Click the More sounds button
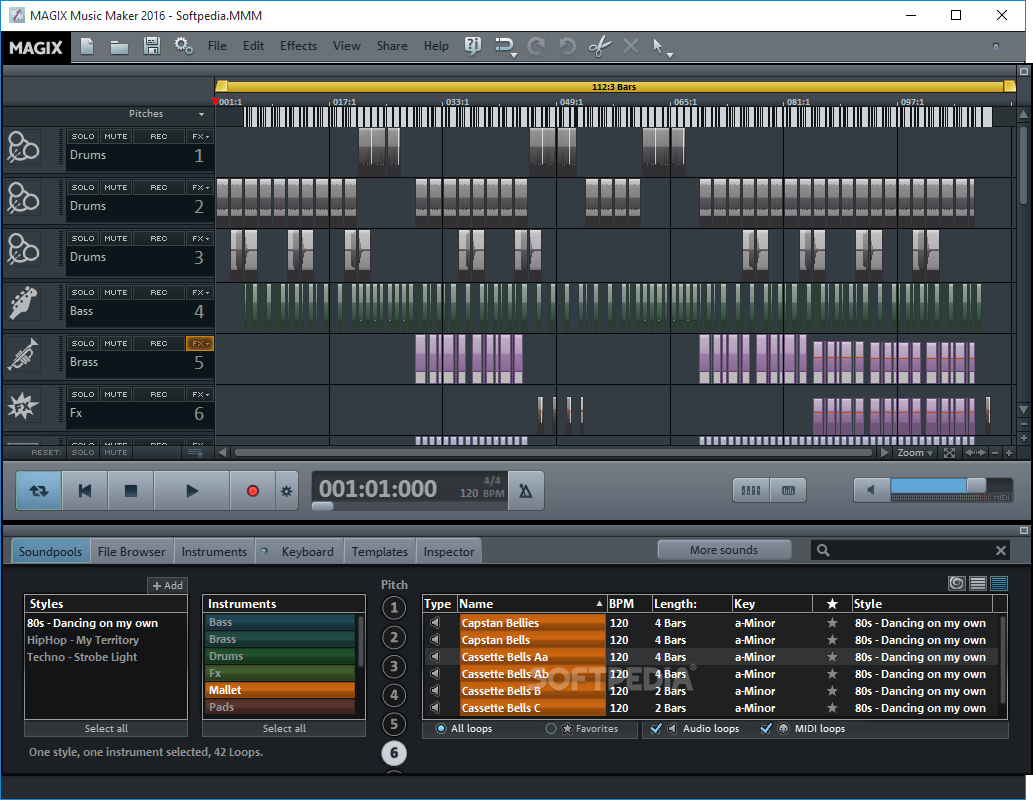Screen dimensions: 1033x800 pyautogui.click(x=724, y=550)
